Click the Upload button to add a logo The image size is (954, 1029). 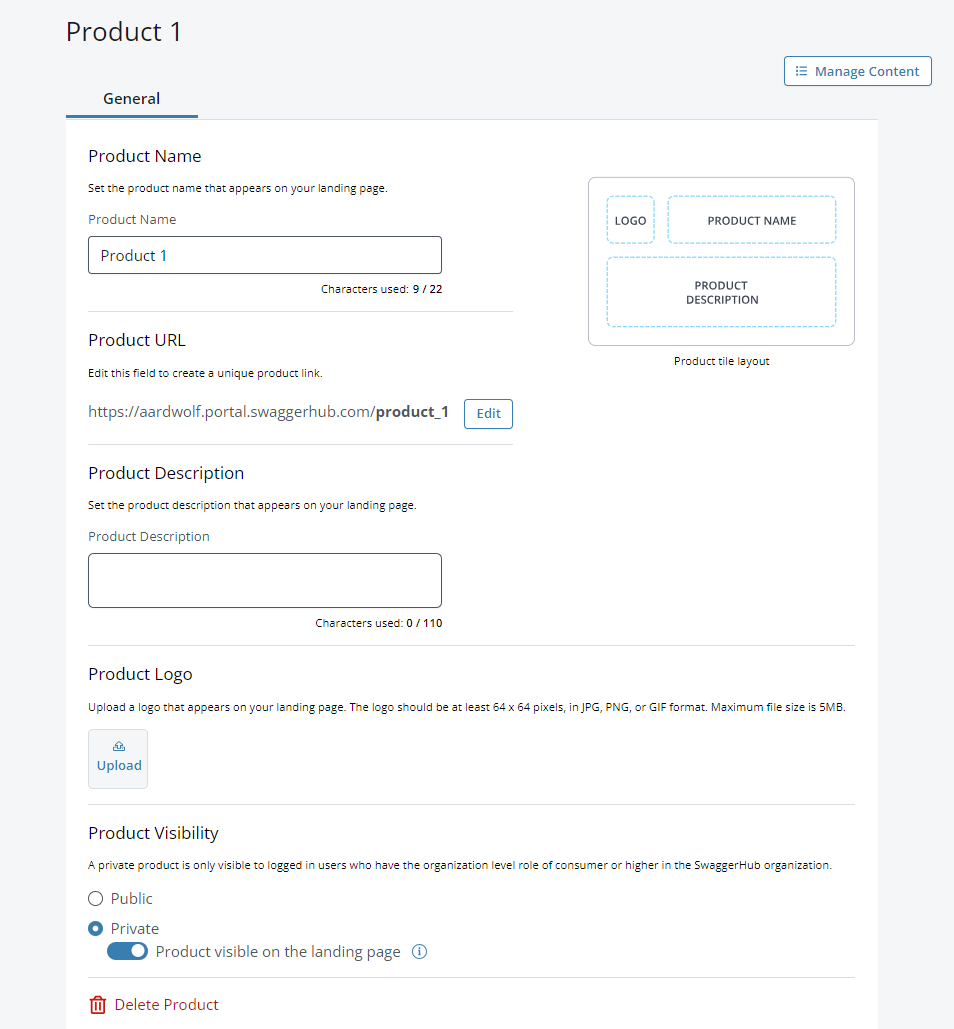click(x=118, y=758)
